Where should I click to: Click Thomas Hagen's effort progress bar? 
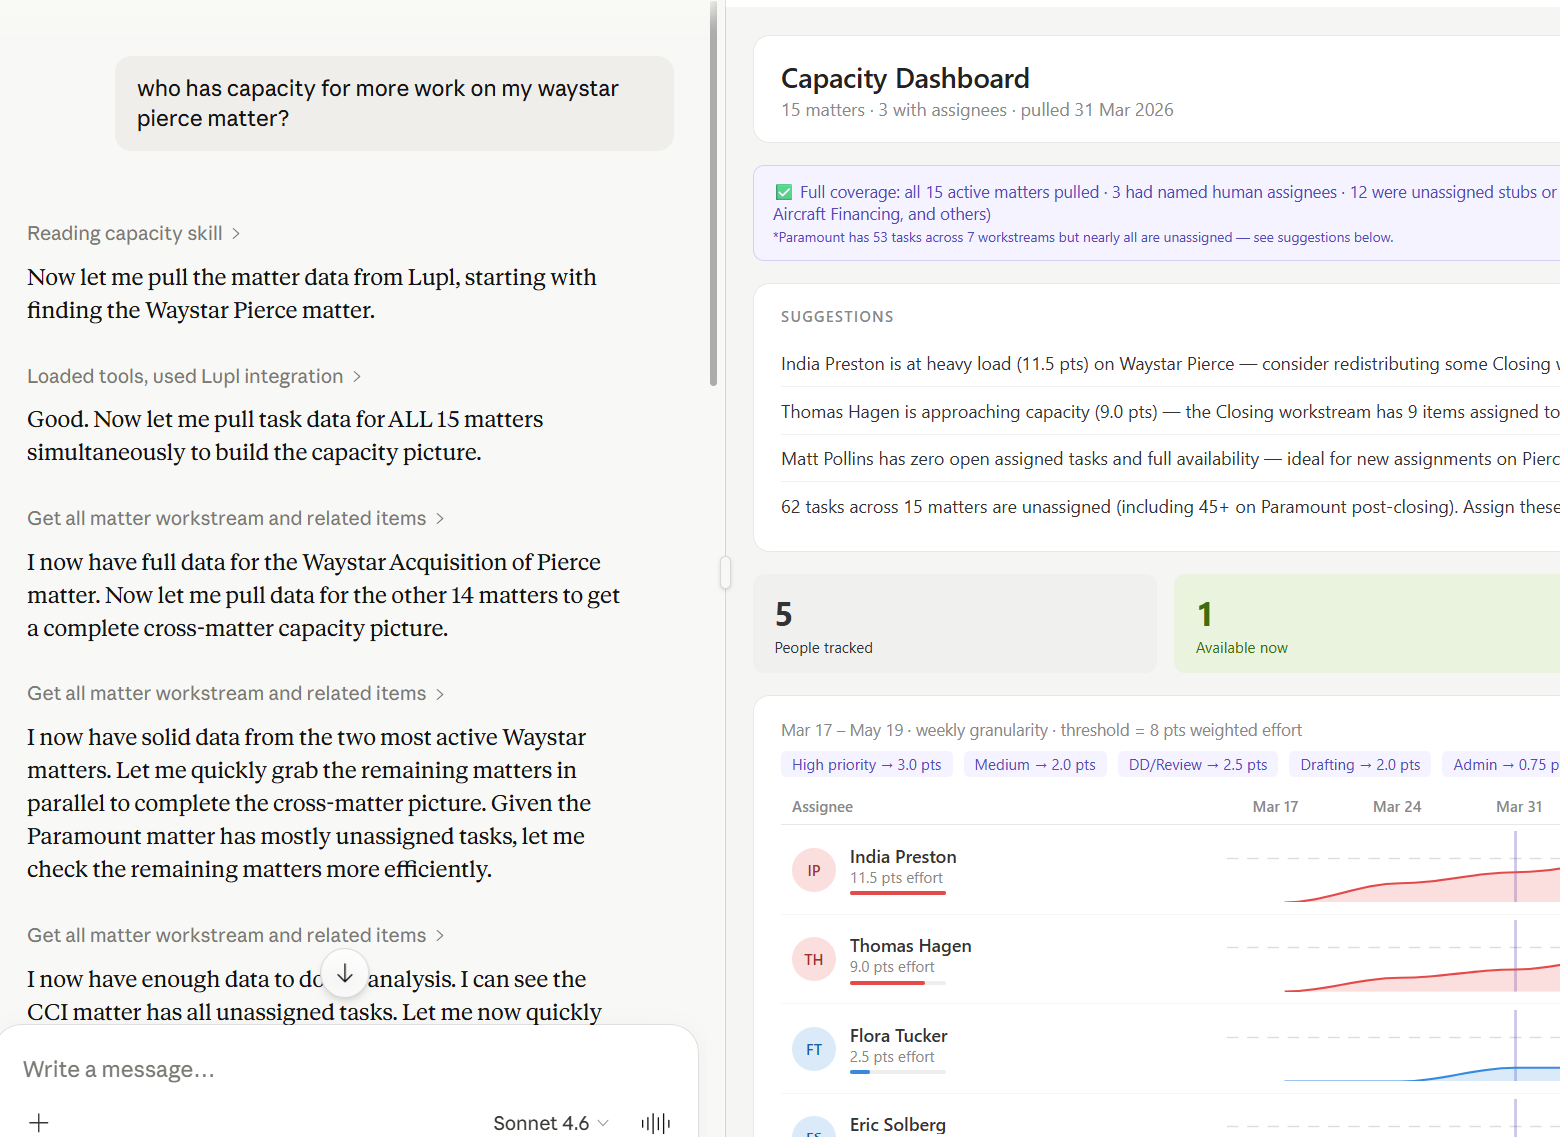point(898,982)
